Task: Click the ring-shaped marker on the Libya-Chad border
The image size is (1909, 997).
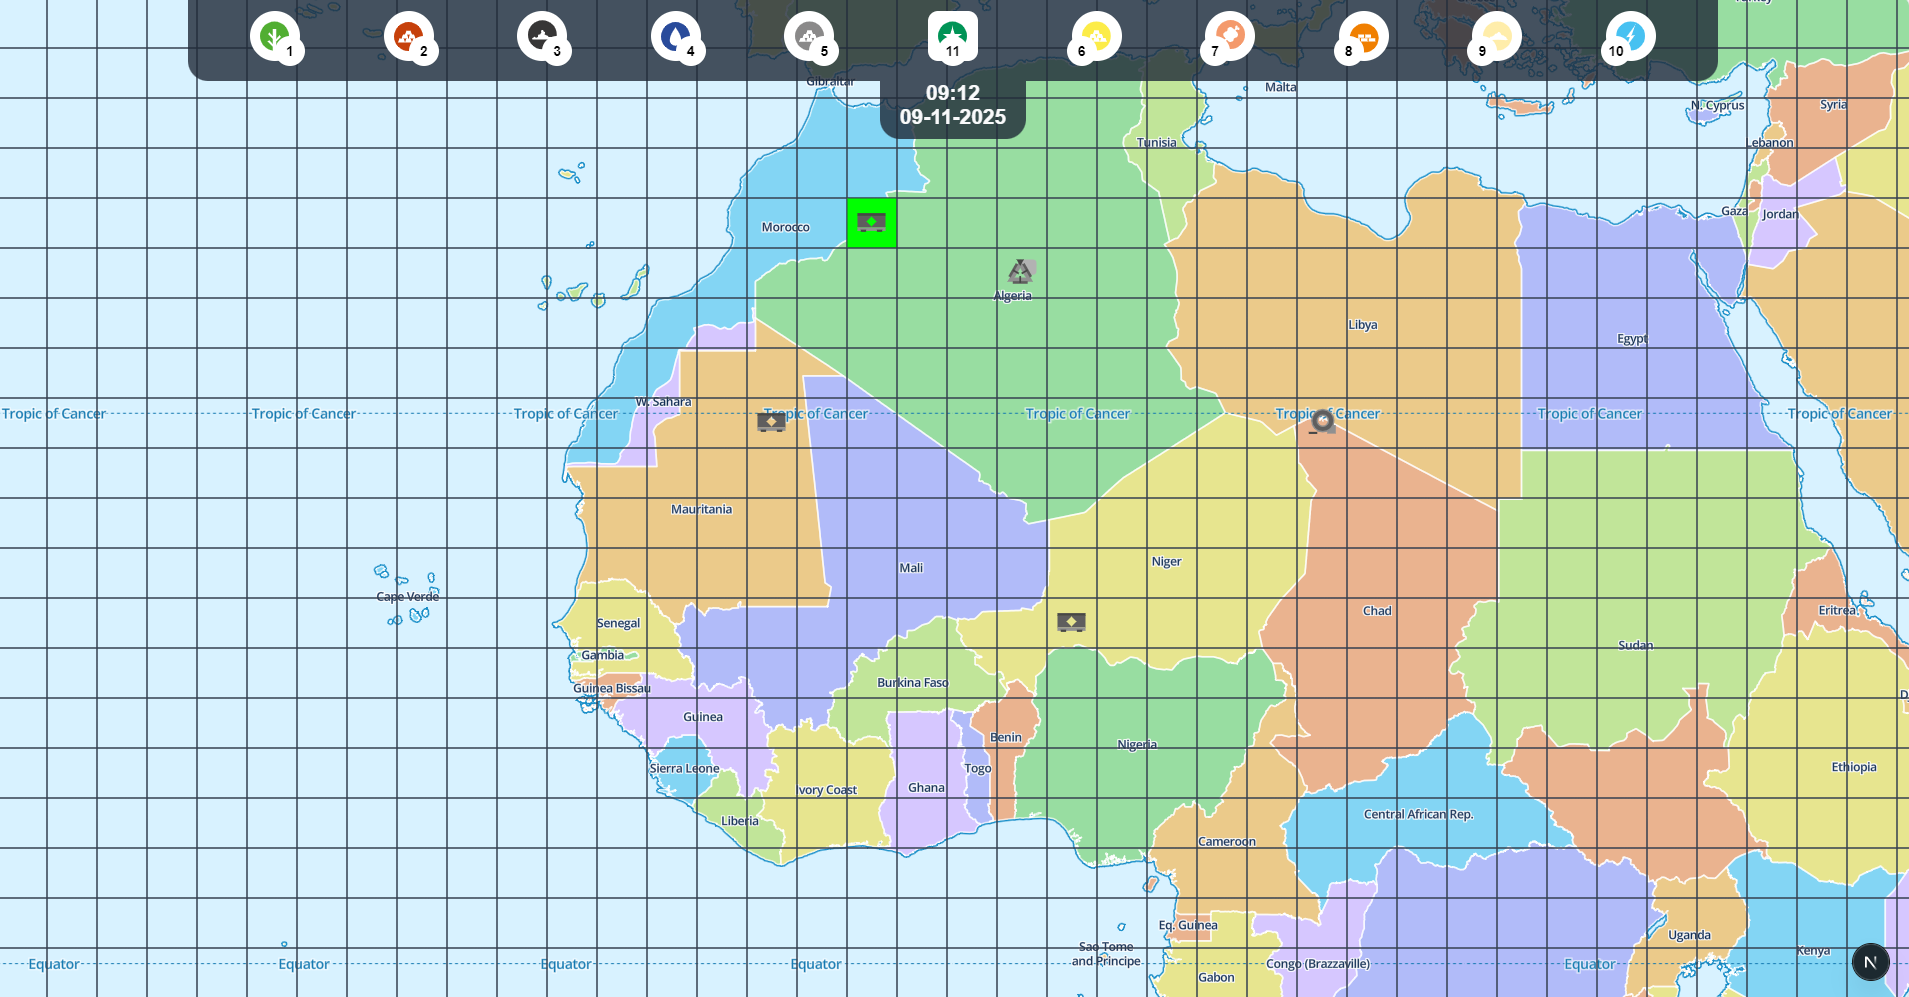Action: point(1322,421)
